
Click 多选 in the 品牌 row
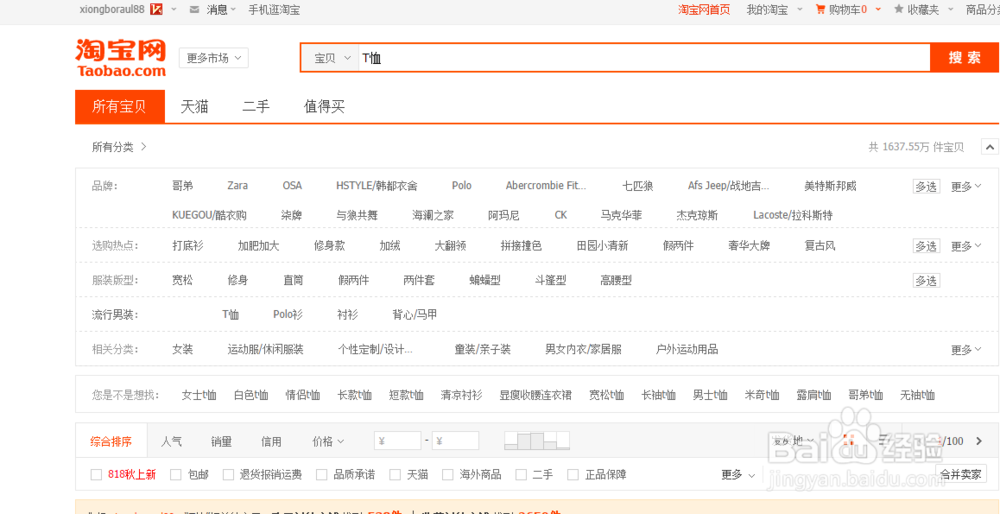coord(926,186)
